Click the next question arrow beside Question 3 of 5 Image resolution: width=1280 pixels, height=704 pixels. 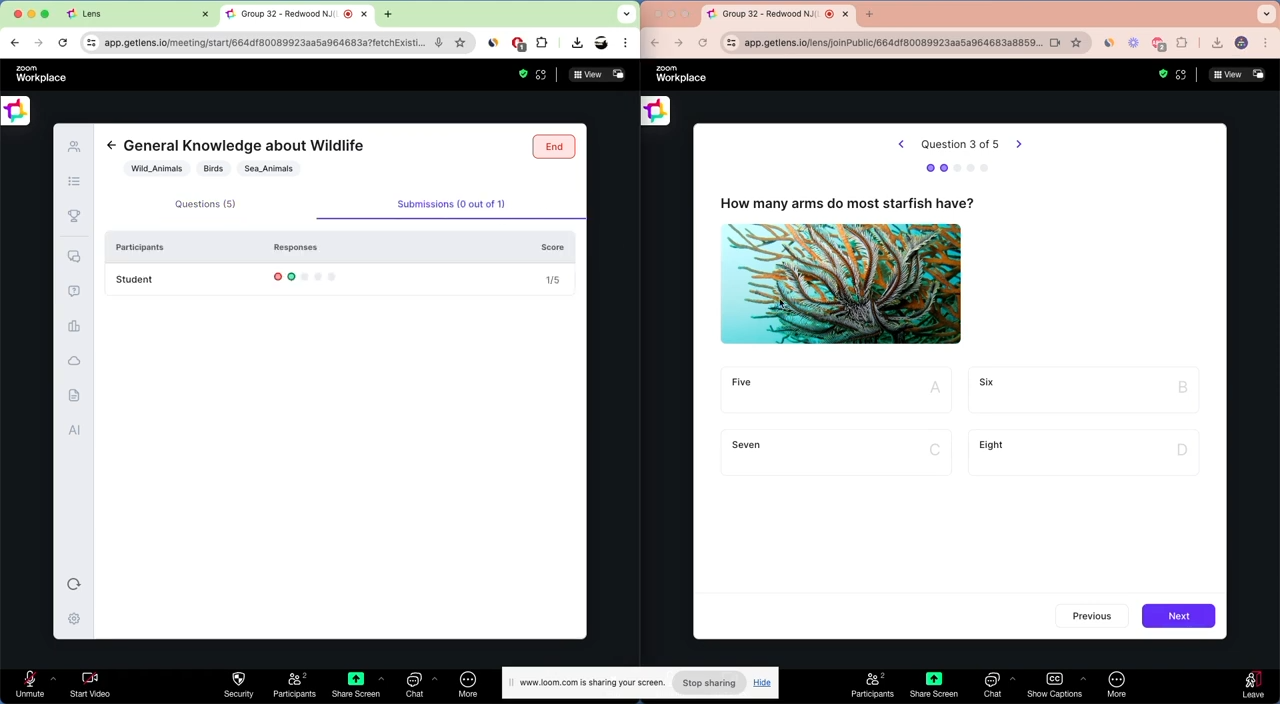(1018, 144)
